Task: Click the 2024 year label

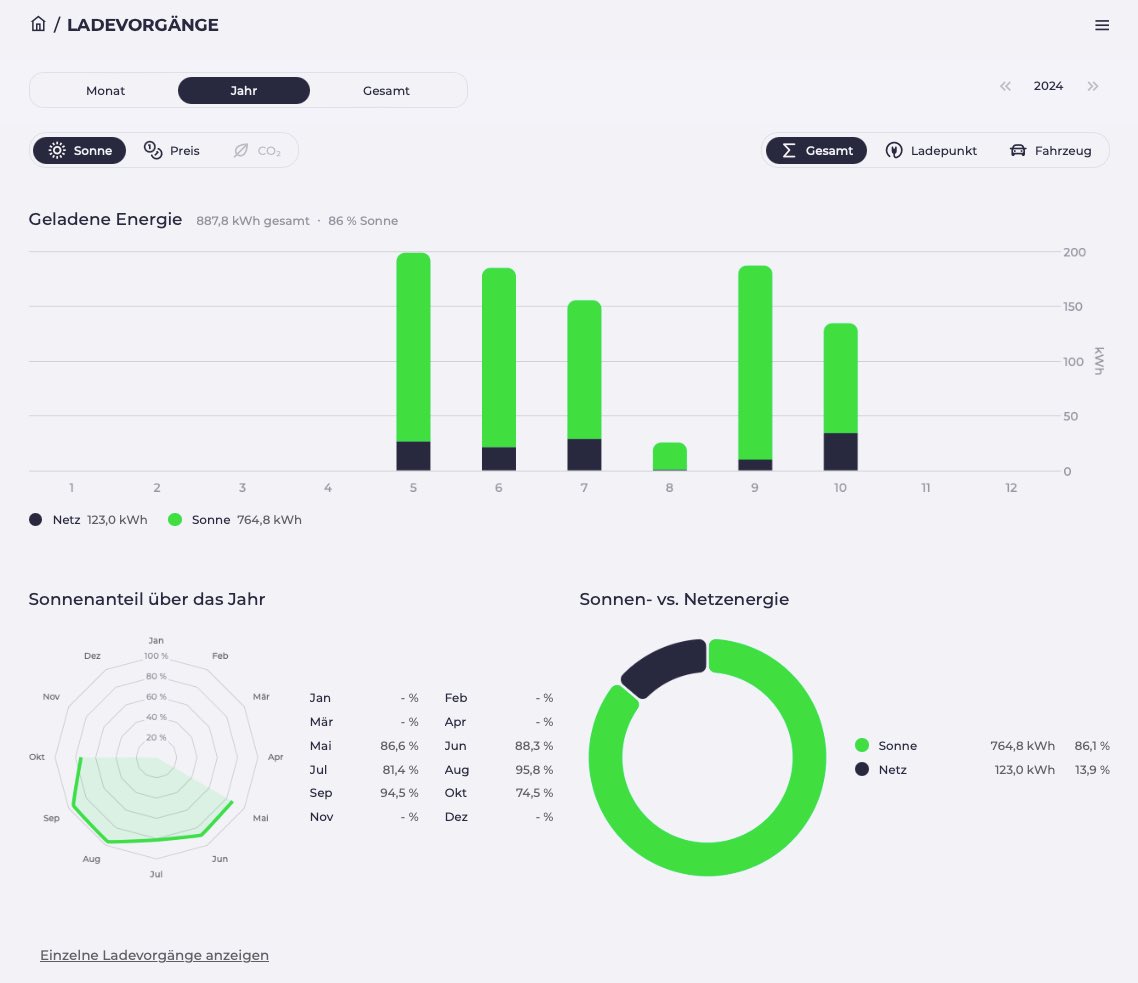Action: point(1048,86)
